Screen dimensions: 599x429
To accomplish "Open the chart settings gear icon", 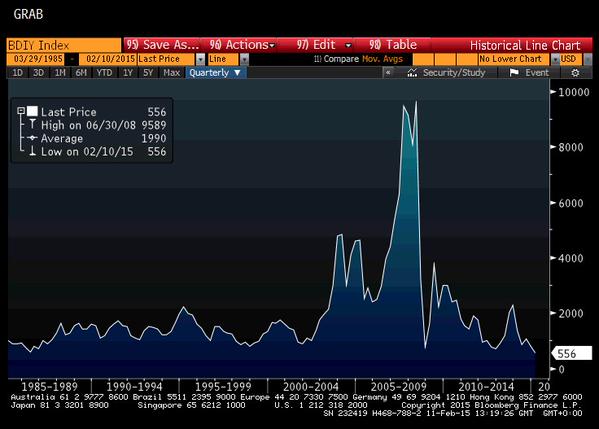I will click(575, 73).
